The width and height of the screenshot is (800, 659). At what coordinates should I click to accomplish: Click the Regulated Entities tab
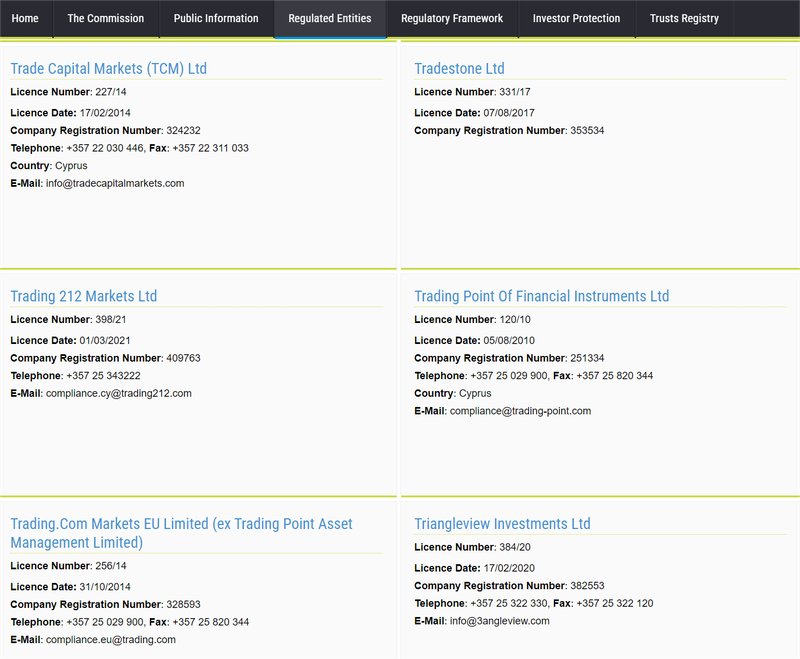click(330, 18)
